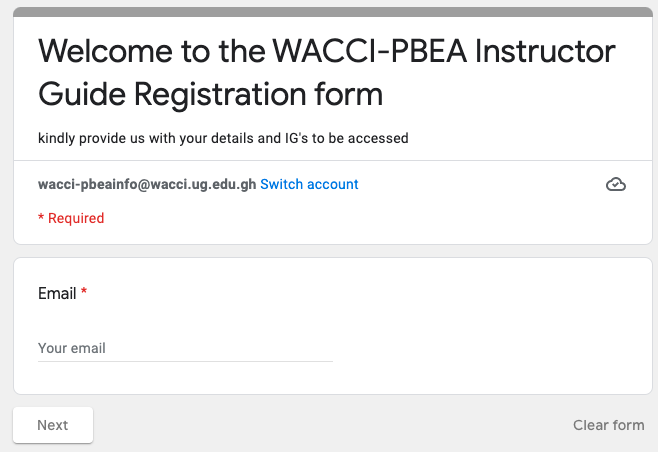Click the gray banner strip atop form header
The height and width of the screenshot is (452, 658).
click(333, 12)
